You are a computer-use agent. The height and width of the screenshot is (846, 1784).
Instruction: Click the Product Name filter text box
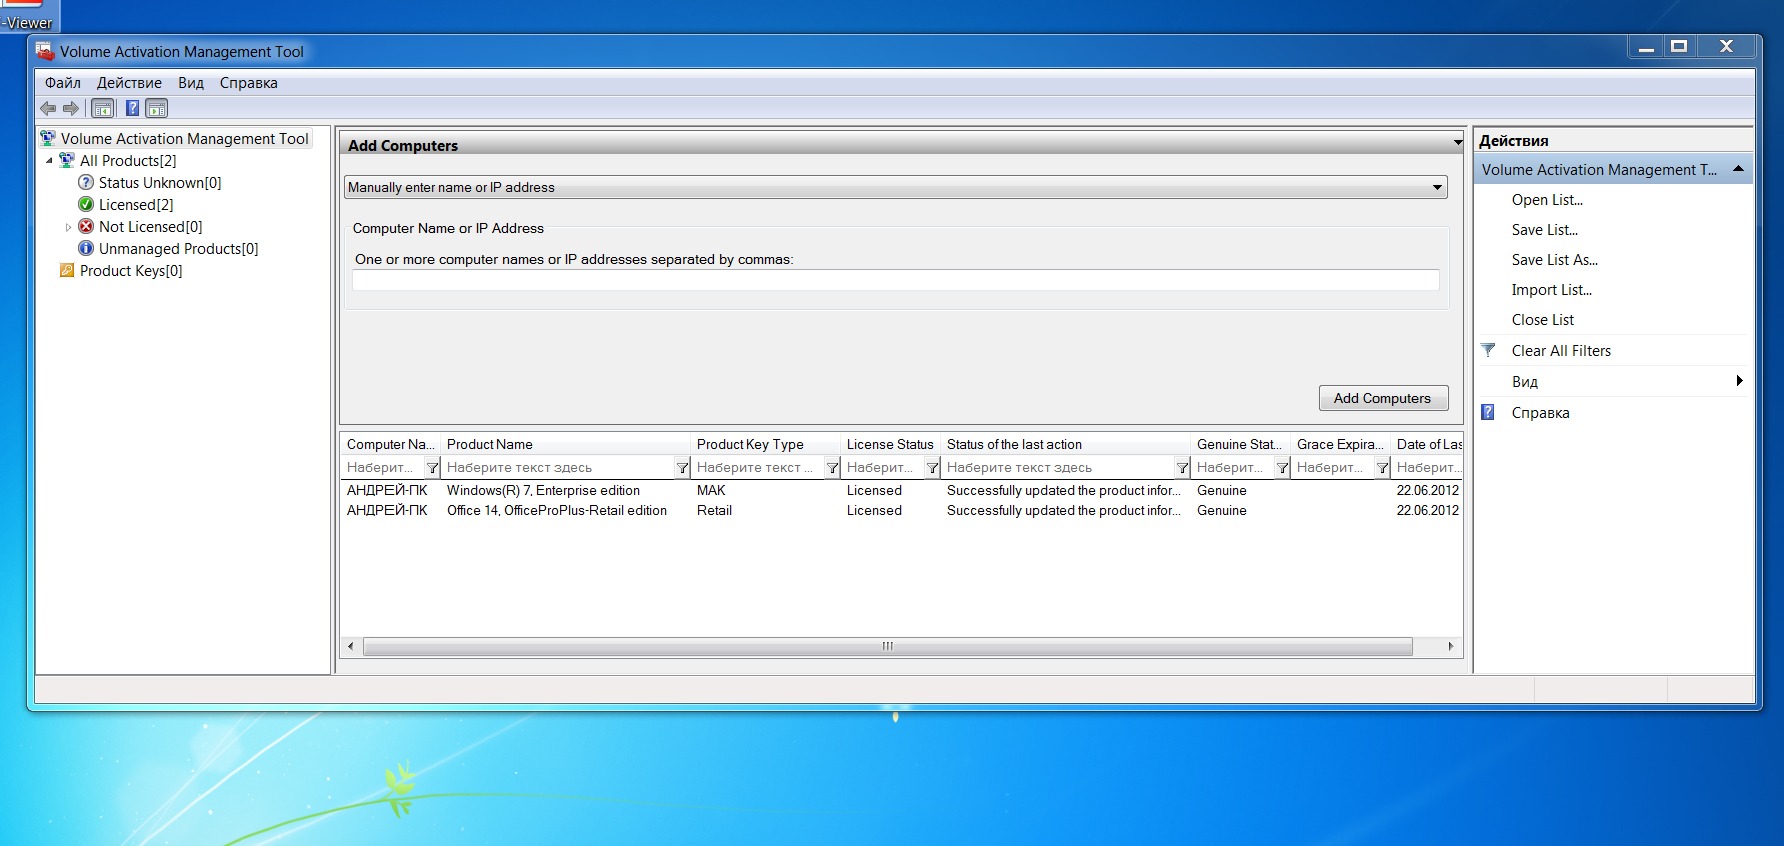(x=558, y=467)
